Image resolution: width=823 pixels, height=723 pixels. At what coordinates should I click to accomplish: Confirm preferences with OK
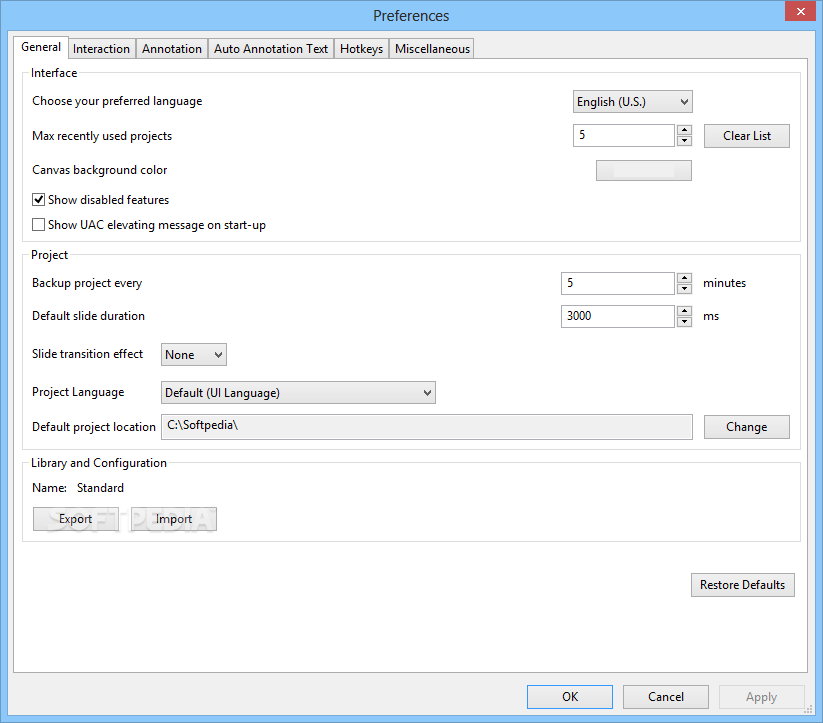point(570,697)
